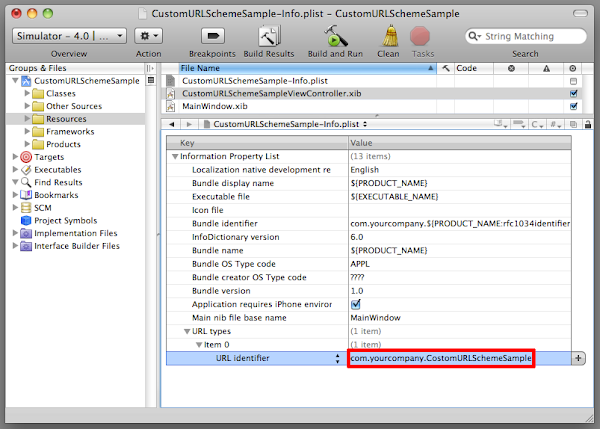Click the errors column header icon
The width and height of the screenshot is (600, 429).
pyautogui.click(x=511, y=68)
